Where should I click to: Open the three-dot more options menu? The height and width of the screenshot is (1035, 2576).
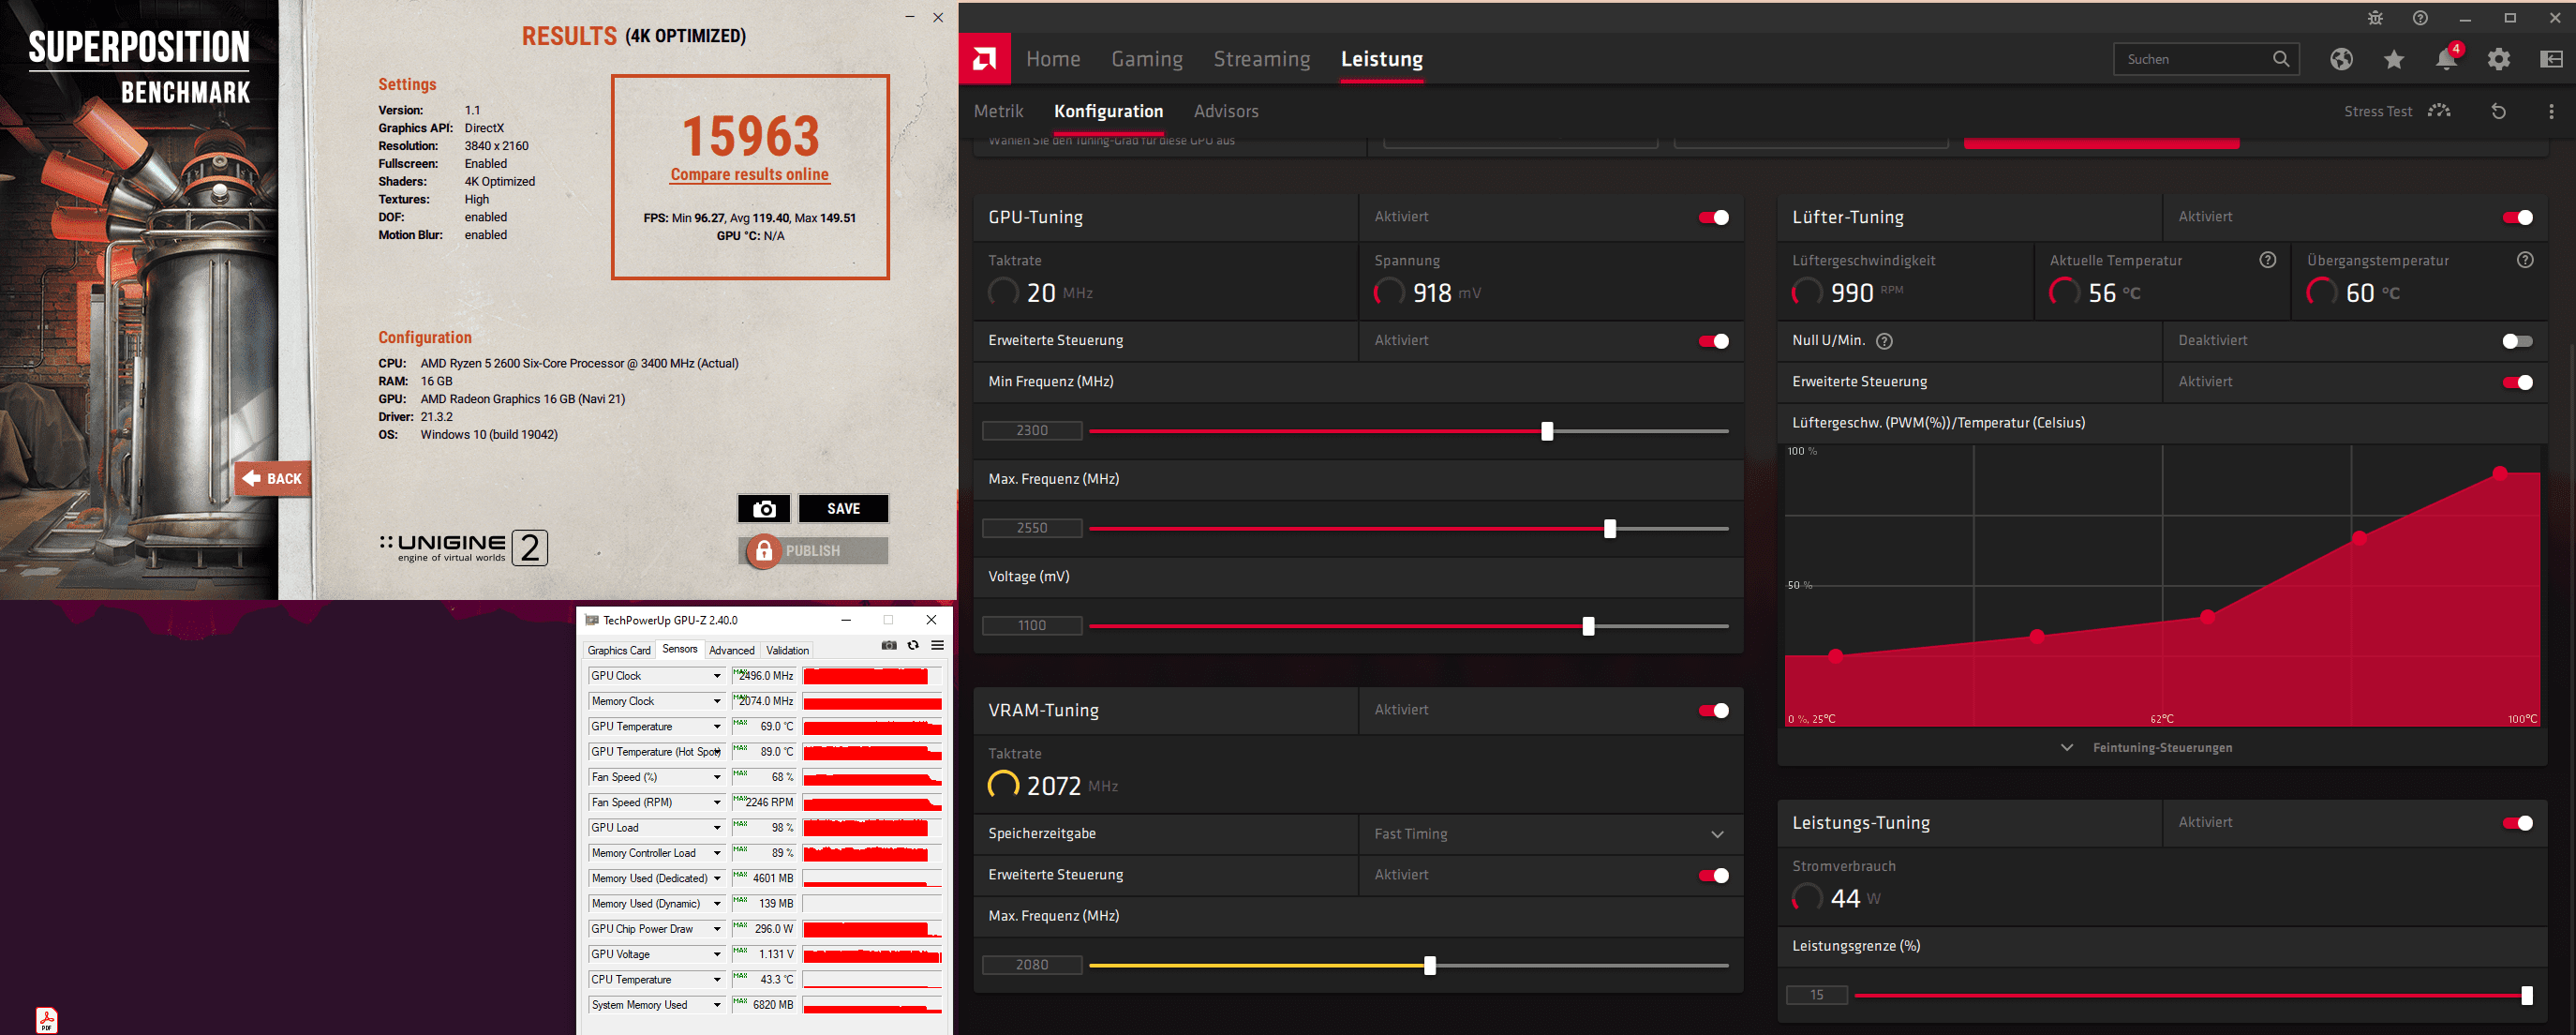point(2551,111)
